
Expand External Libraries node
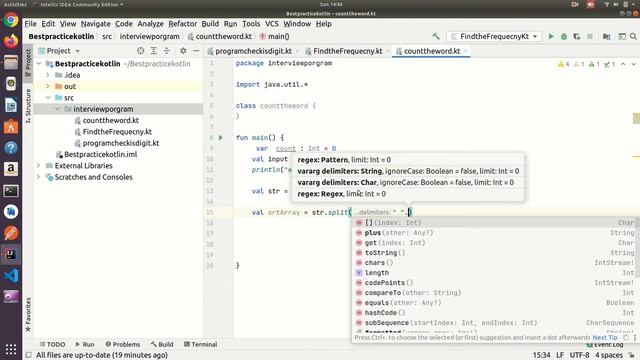39,166
